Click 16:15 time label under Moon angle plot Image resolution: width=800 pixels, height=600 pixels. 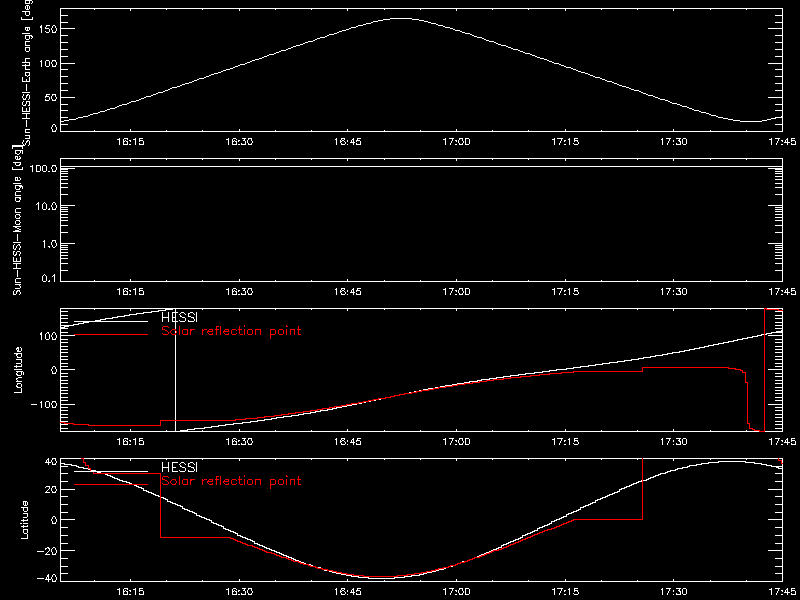tap(131, 292)
